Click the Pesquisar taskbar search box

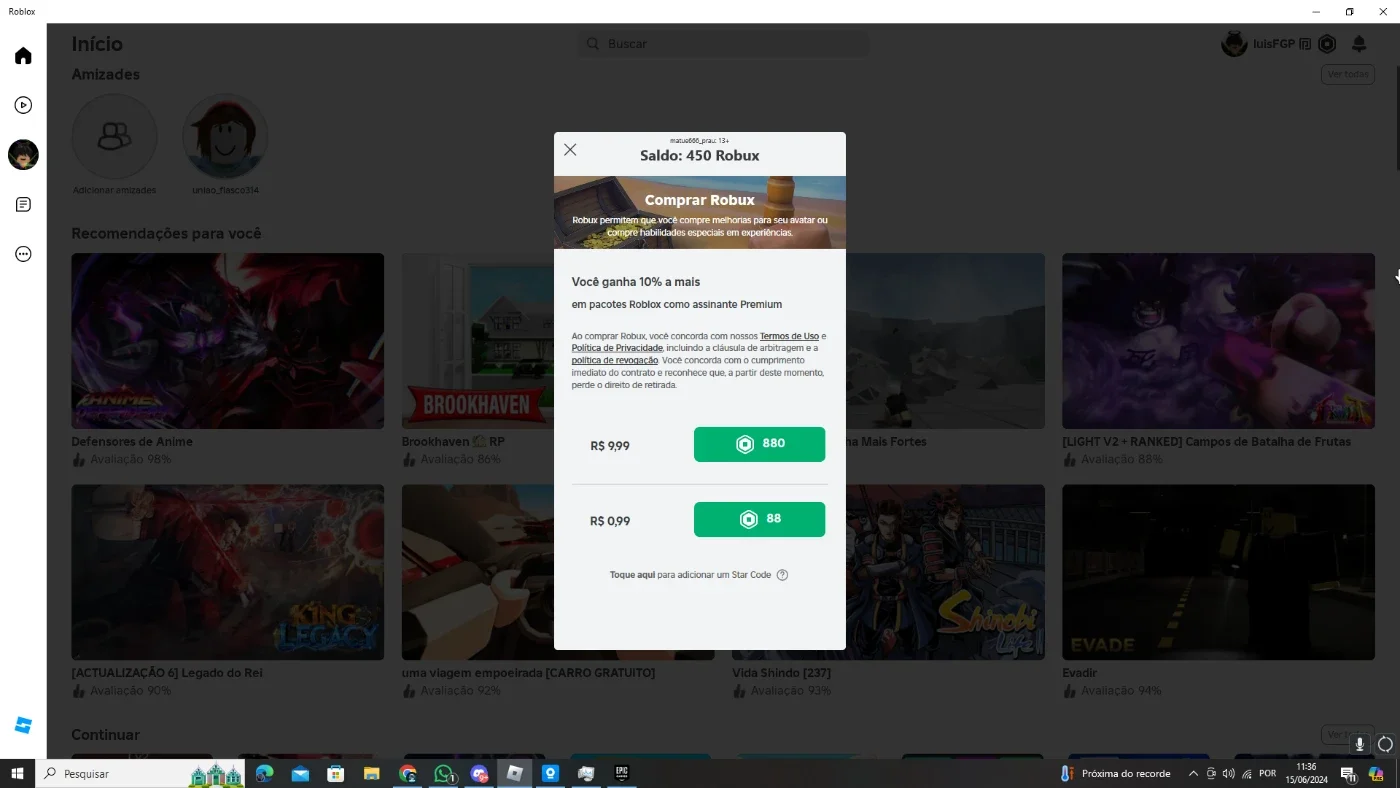point(140,774)
